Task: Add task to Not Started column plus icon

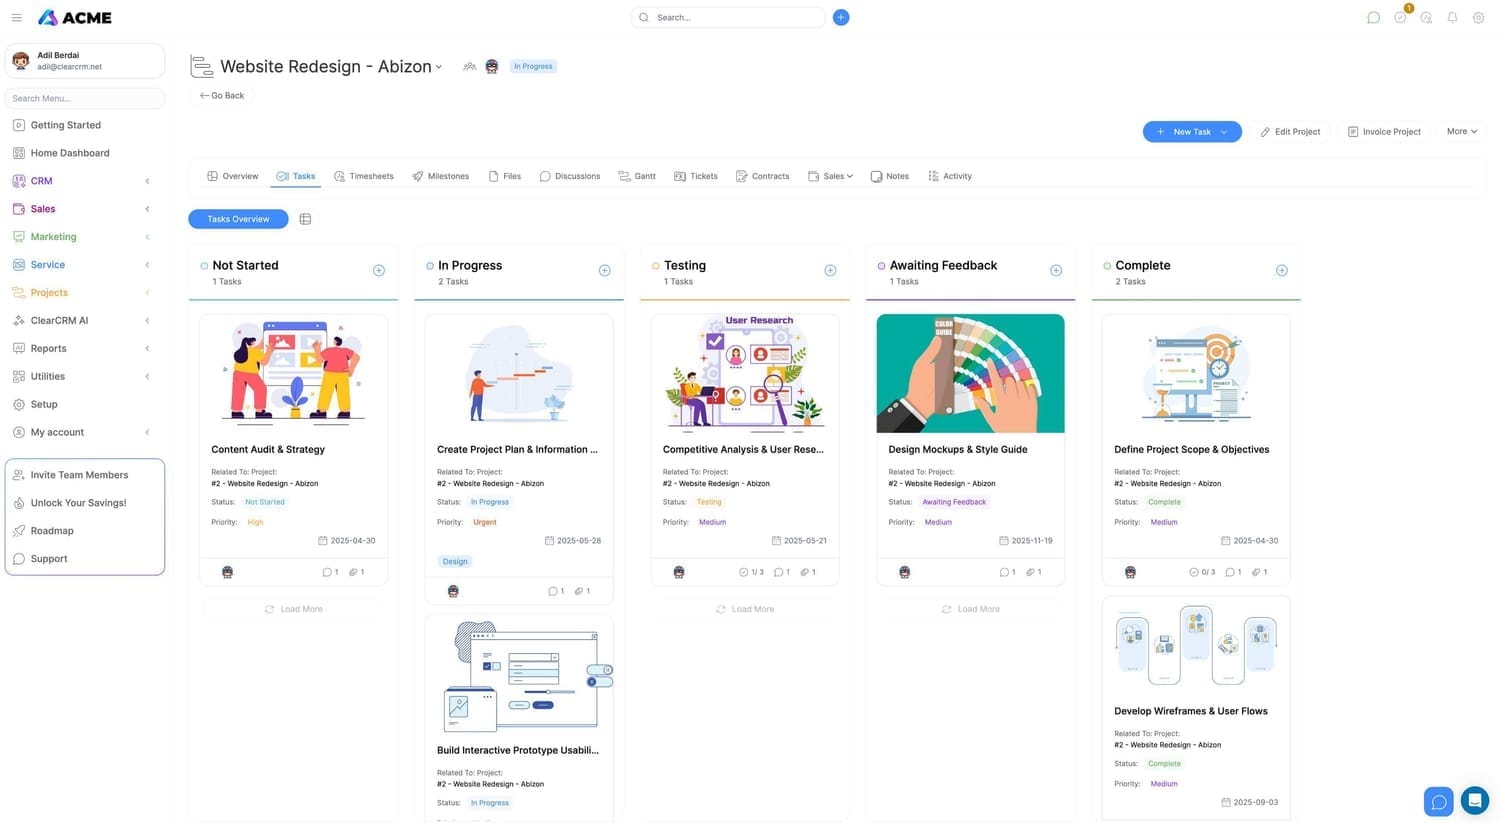Action: point(379,270)
